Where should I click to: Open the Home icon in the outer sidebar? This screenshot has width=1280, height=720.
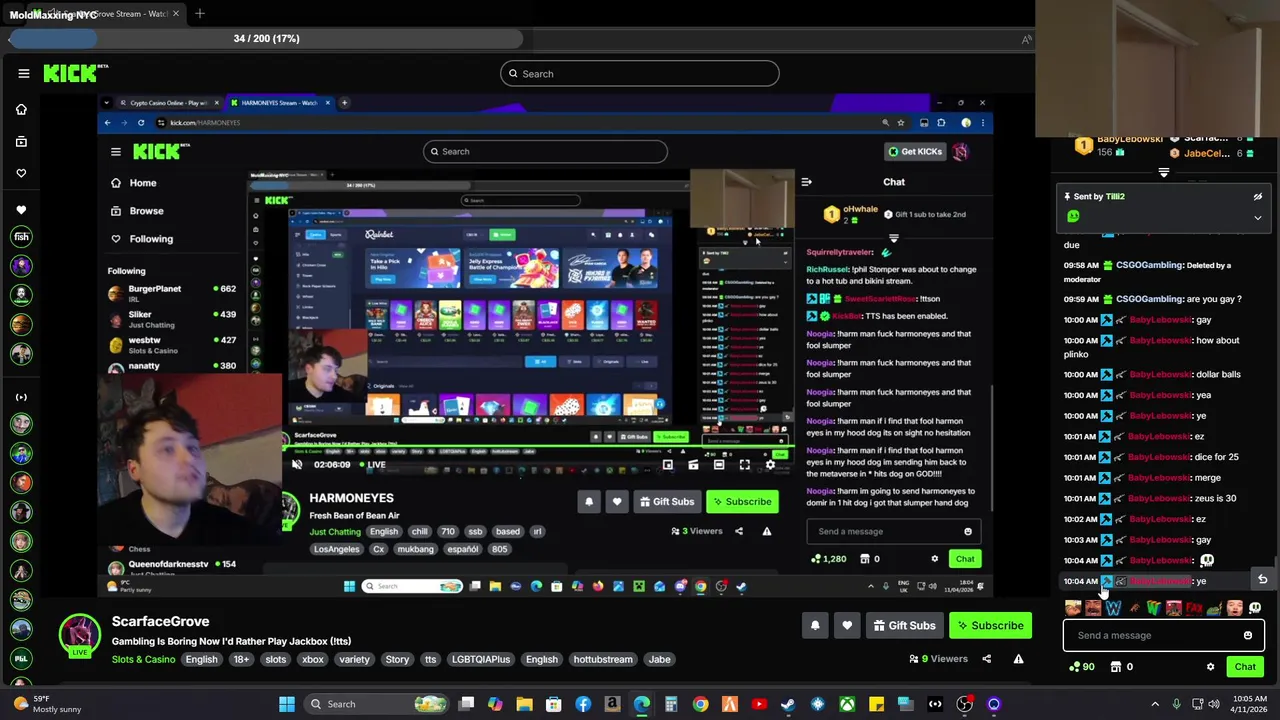21,109
